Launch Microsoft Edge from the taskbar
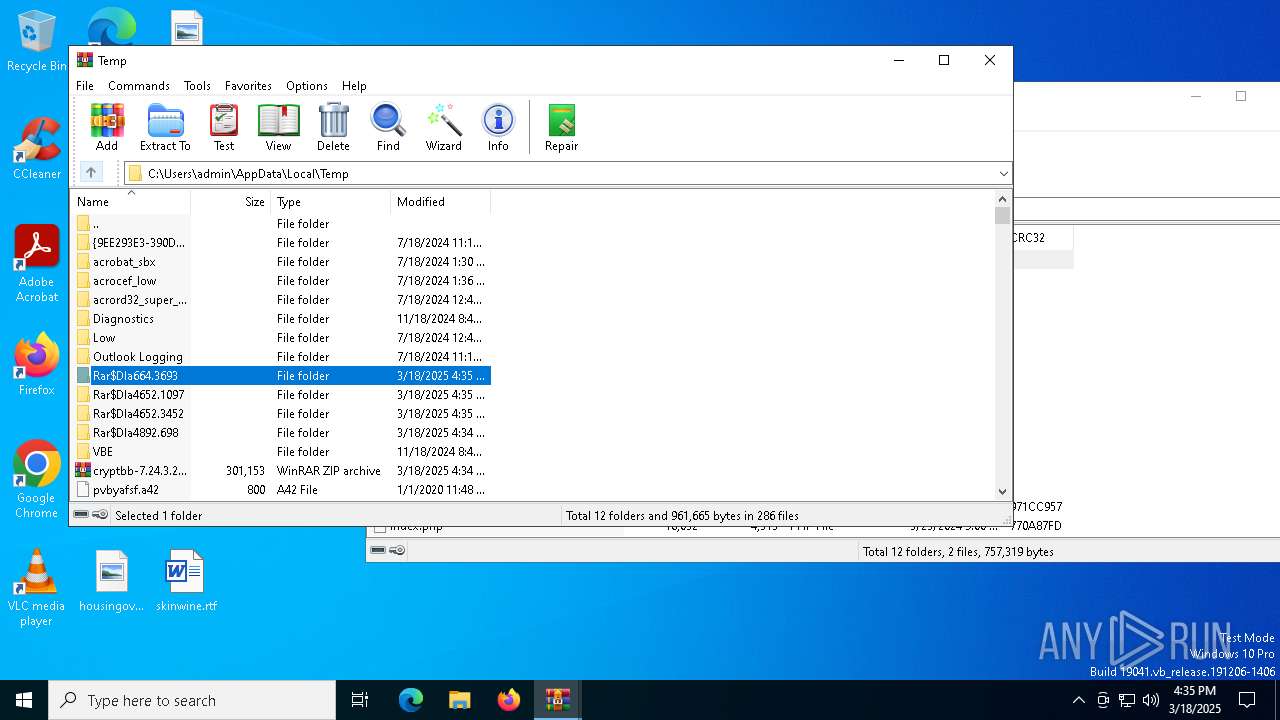 [411, 700]
